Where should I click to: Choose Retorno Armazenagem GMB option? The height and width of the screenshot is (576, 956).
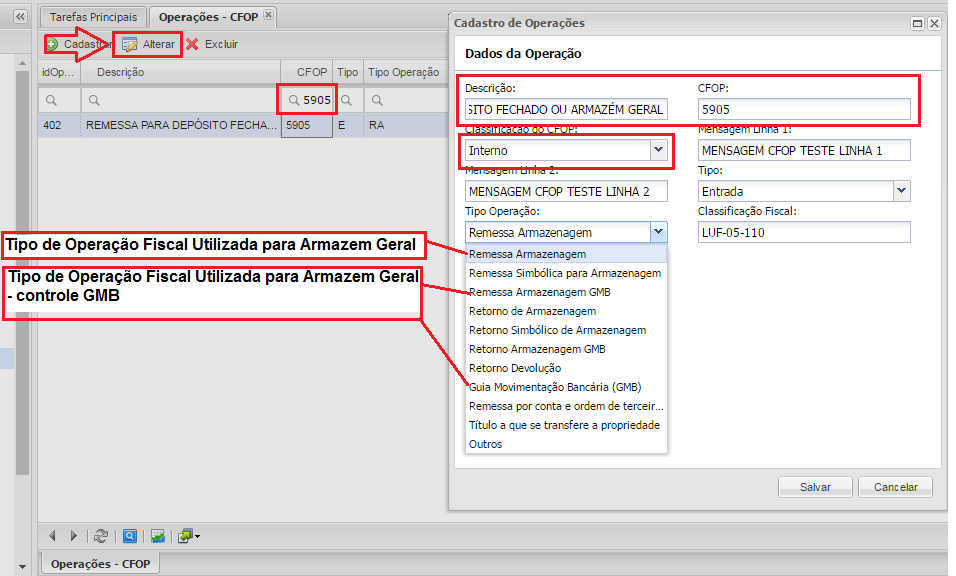566,349
